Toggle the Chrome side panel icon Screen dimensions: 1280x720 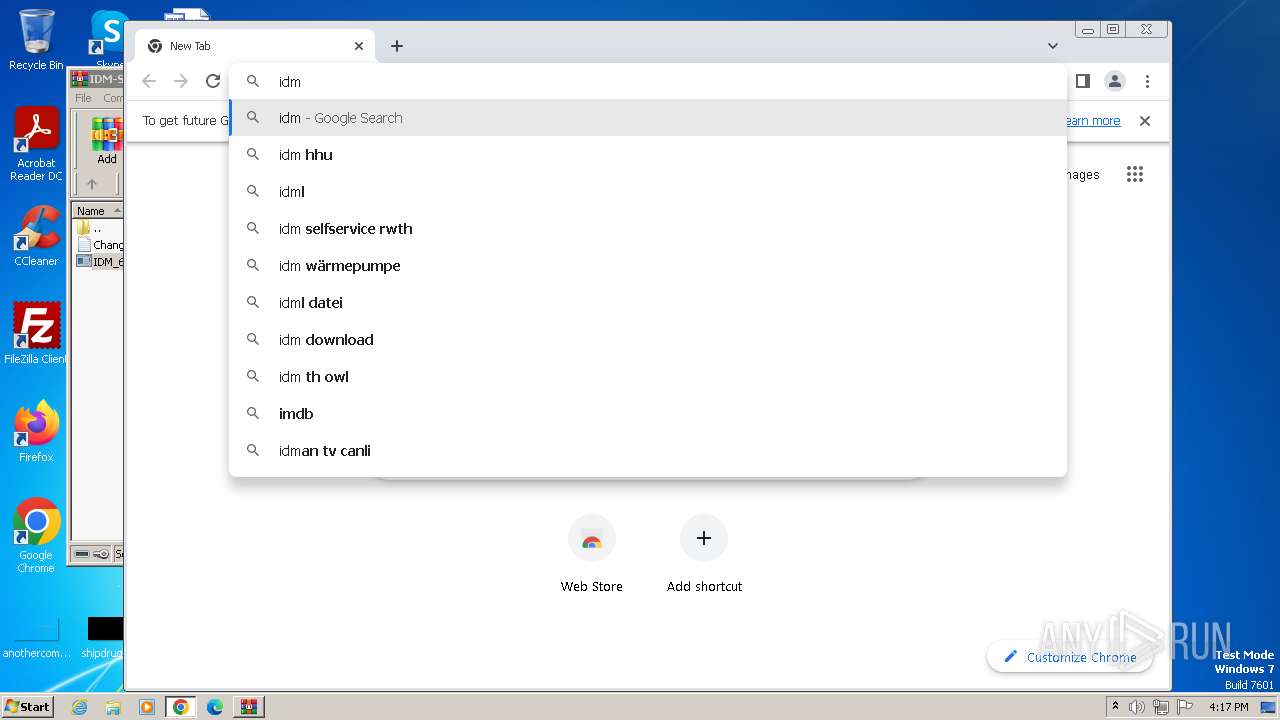coord(1082,81)
